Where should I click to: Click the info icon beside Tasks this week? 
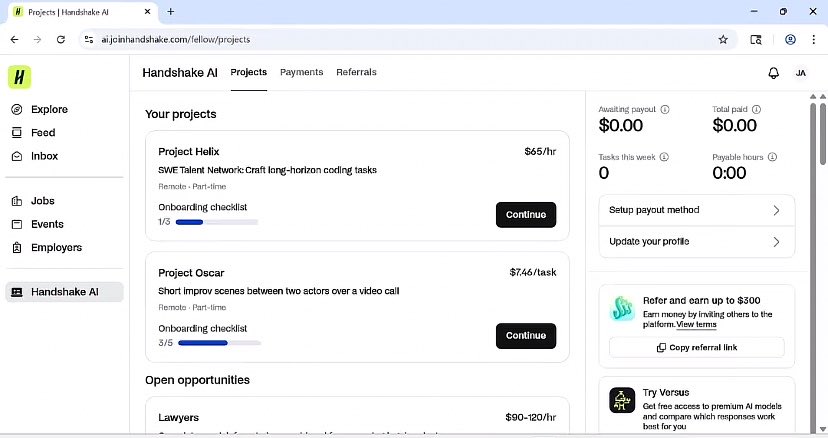[x=664, y=157]
